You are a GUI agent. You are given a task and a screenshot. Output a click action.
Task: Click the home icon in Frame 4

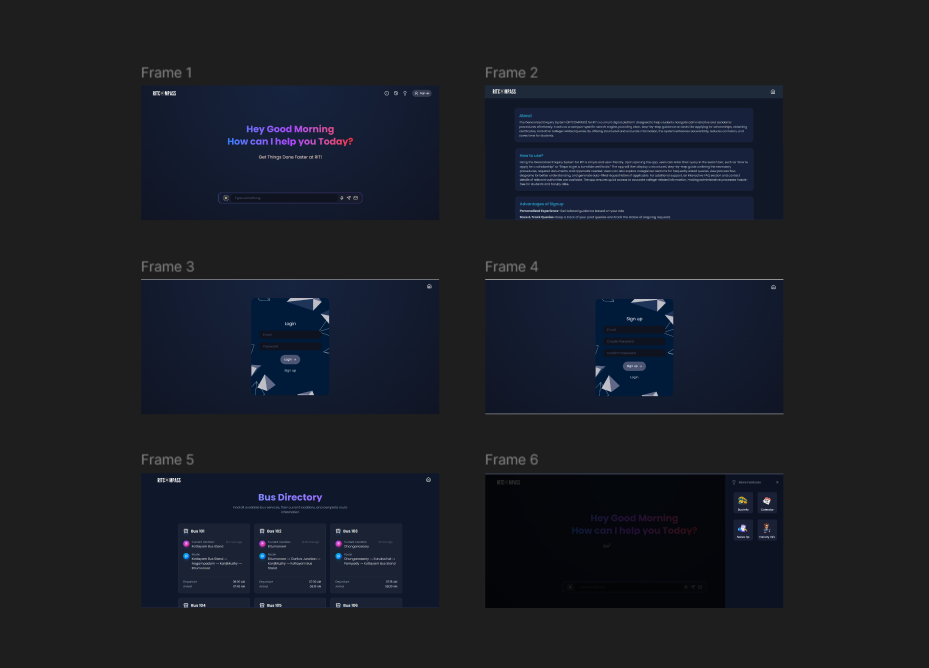point(773,287)
